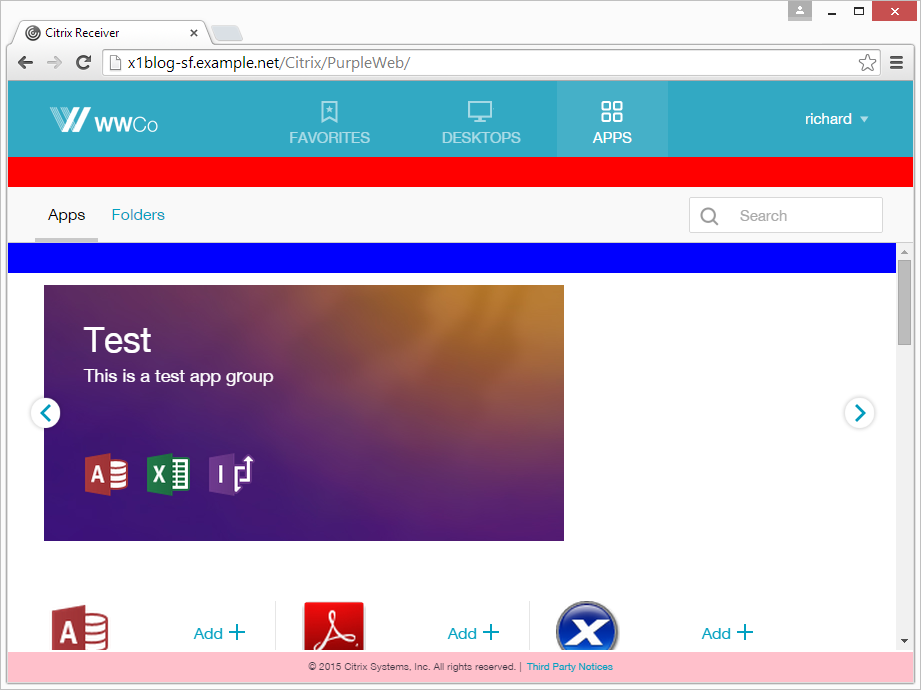Screen dimensions: 921x690
Task: Click the WWCo logo
Action: click(x=104, y=120)
